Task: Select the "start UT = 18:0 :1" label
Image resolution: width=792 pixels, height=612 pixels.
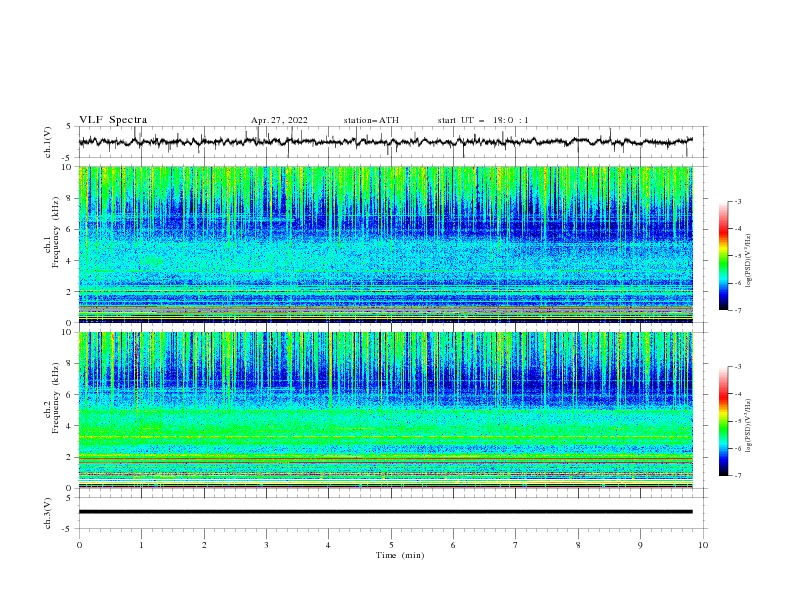Action: coord(483,120)
